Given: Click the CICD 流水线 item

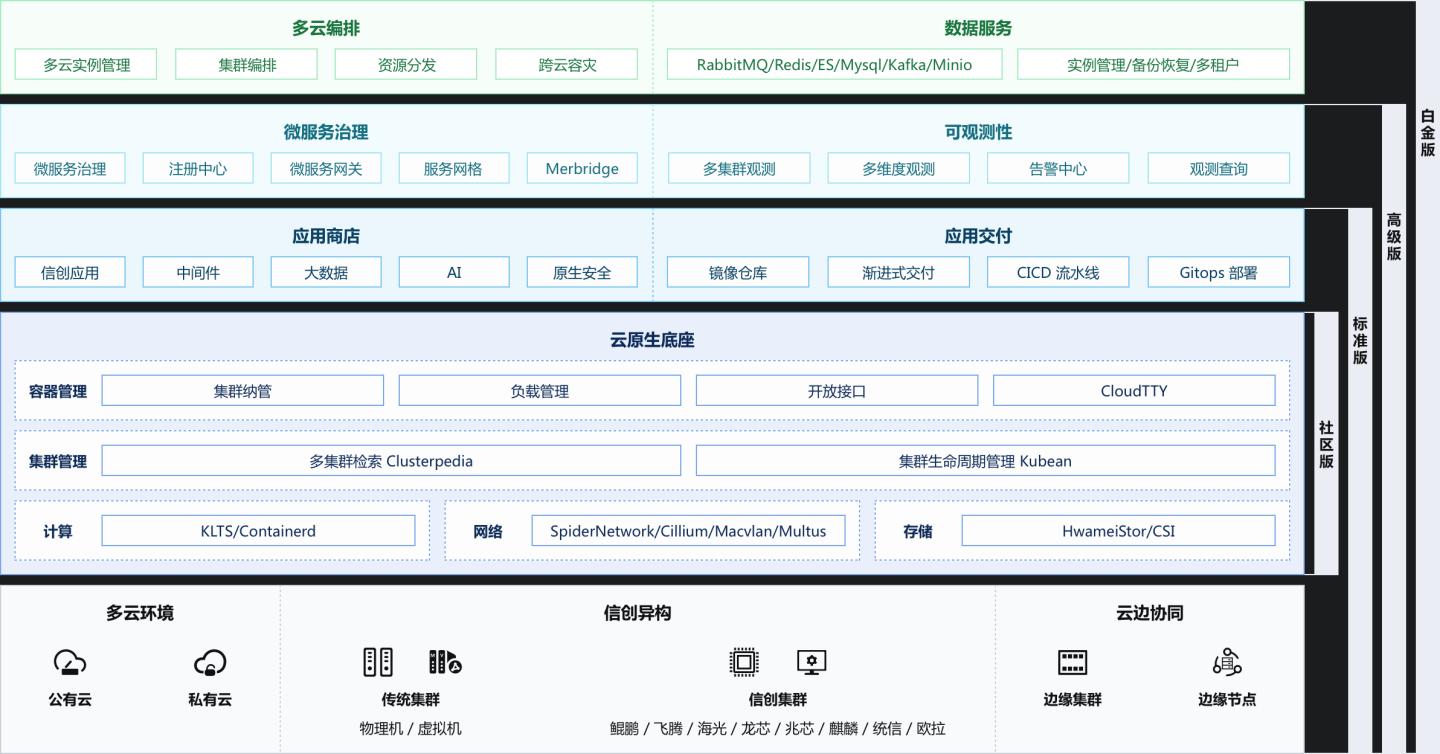Looking at the screenshot, I should coord(1058,271).
